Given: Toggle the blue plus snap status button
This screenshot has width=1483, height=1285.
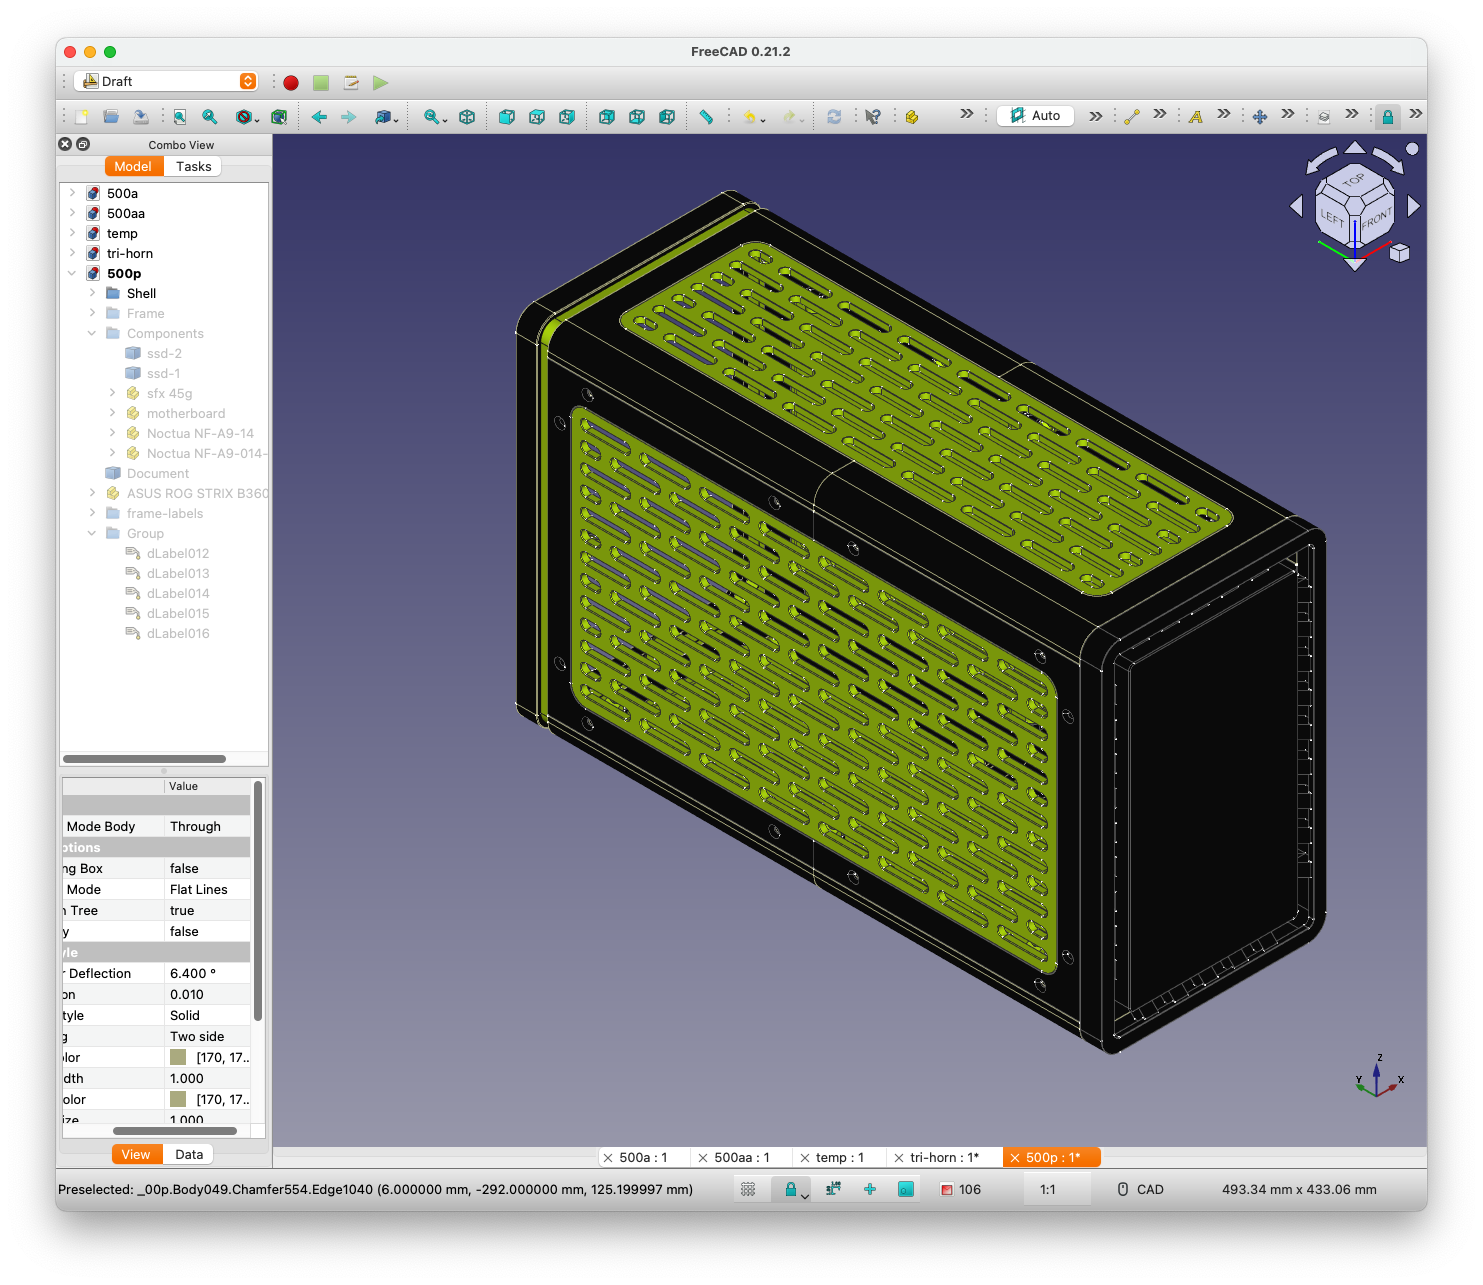Looking at the screenshot, I should click(870, 1189).
